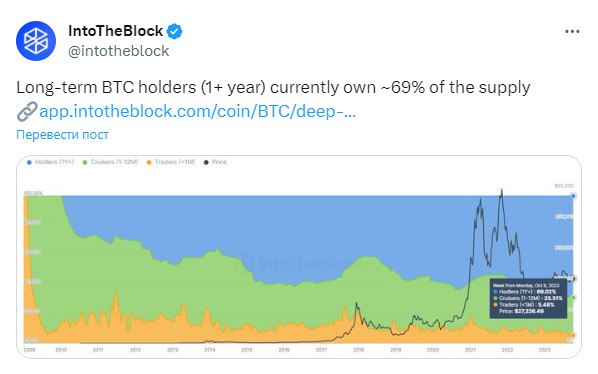Viewport: 598px width, 374px height.
Task: Open the embedded chart image
Action: (299, 257)
